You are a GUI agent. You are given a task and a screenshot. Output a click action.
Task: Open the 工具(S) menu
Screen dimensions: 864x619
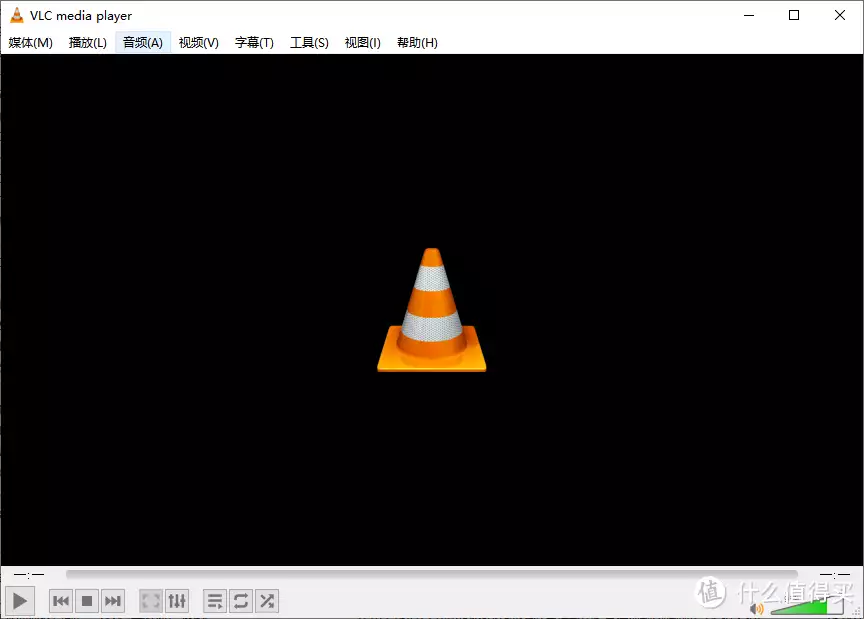pyautogui.click(x=310, y=42)
